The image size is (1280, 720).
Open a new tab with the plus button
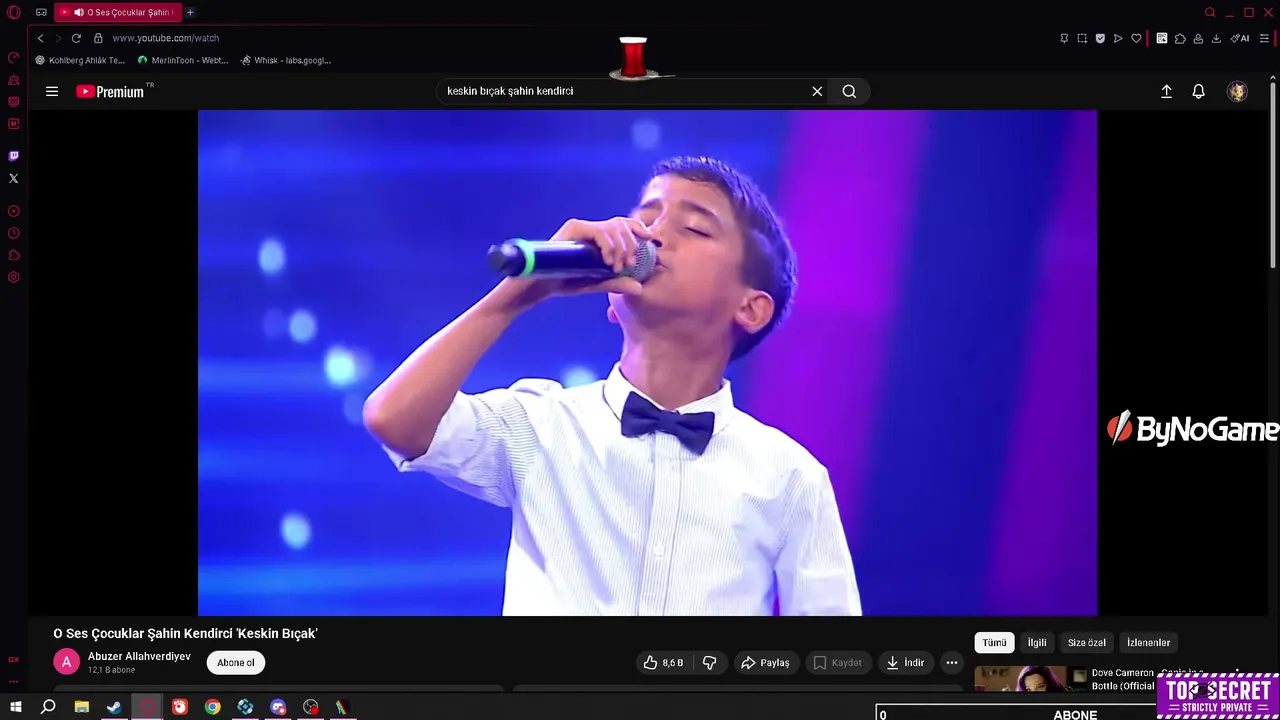point(190,12)
